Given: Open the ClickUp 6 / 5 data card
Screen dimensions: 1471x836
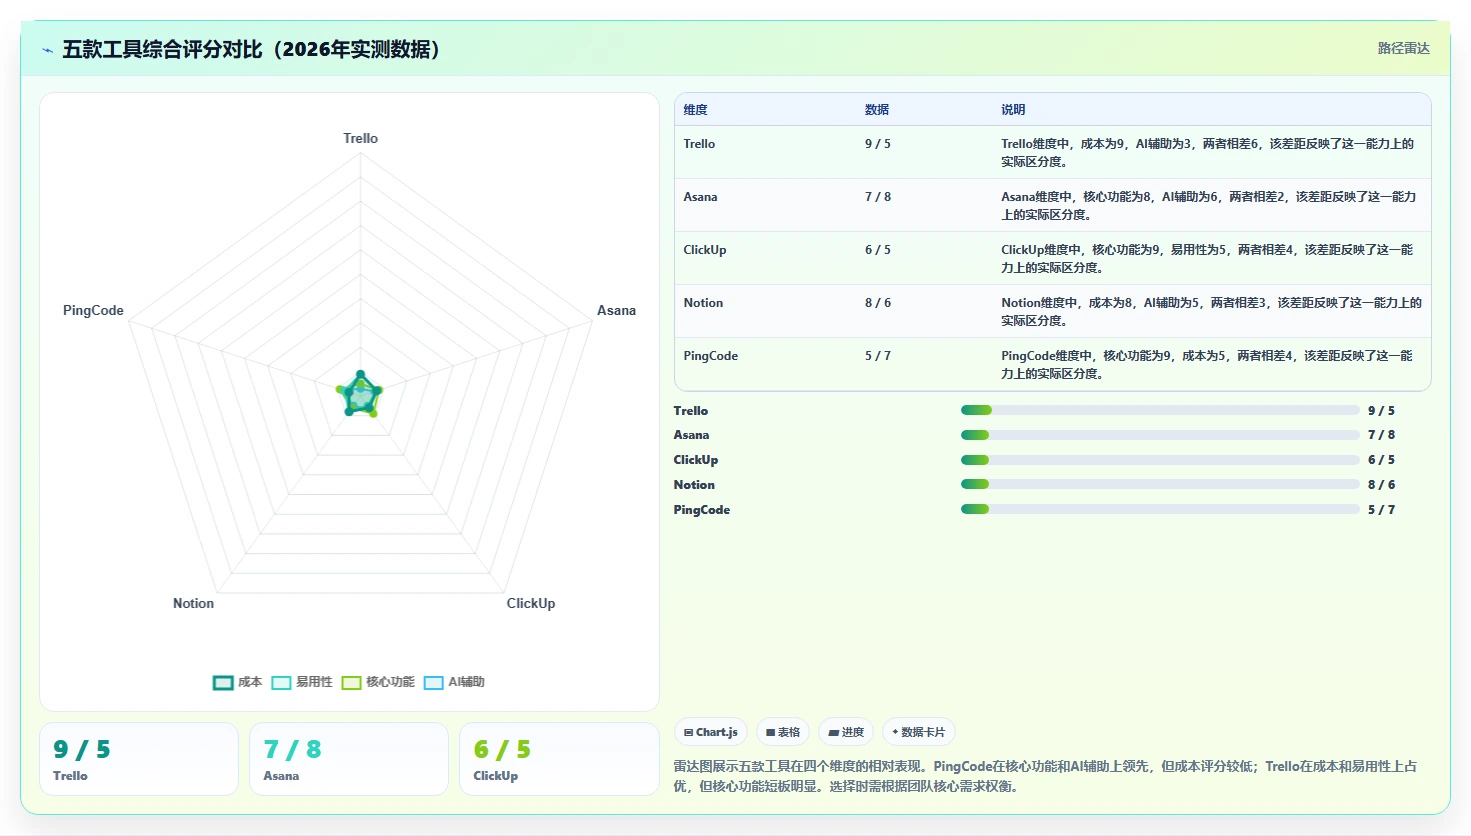Looking at the screenshot, I should pyautogui.click(x=559, y=759).
